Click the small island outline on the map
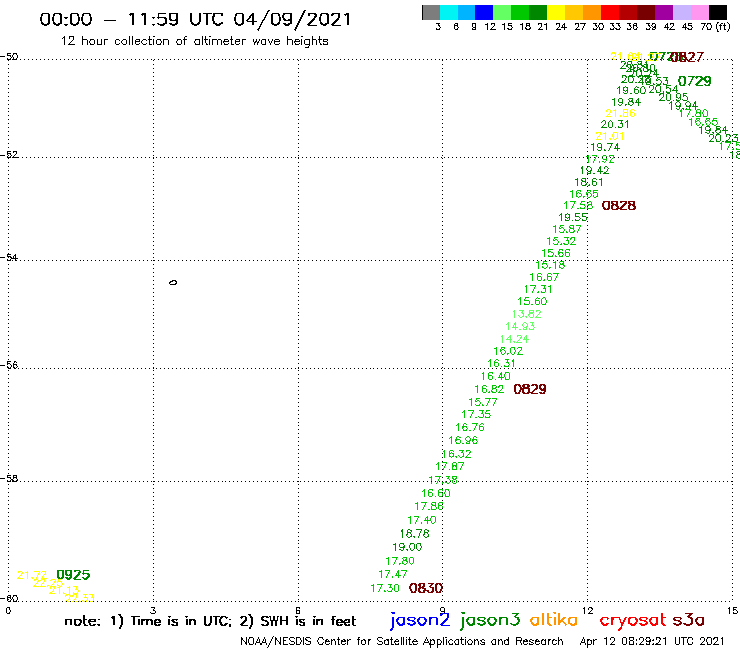 point(173,283)
